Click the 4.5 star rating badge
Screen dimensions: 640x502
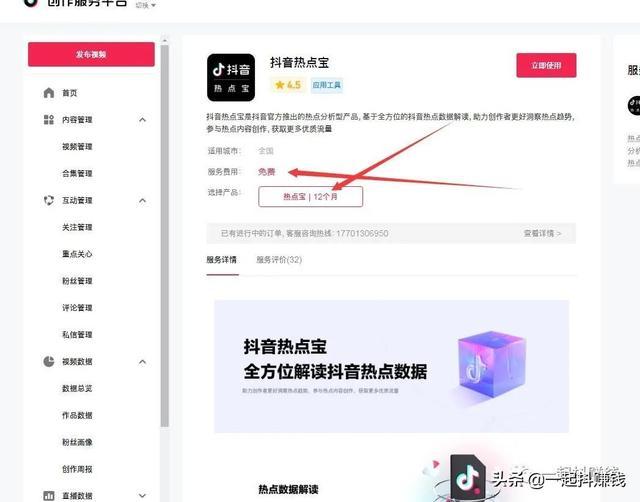coord(288,85)
